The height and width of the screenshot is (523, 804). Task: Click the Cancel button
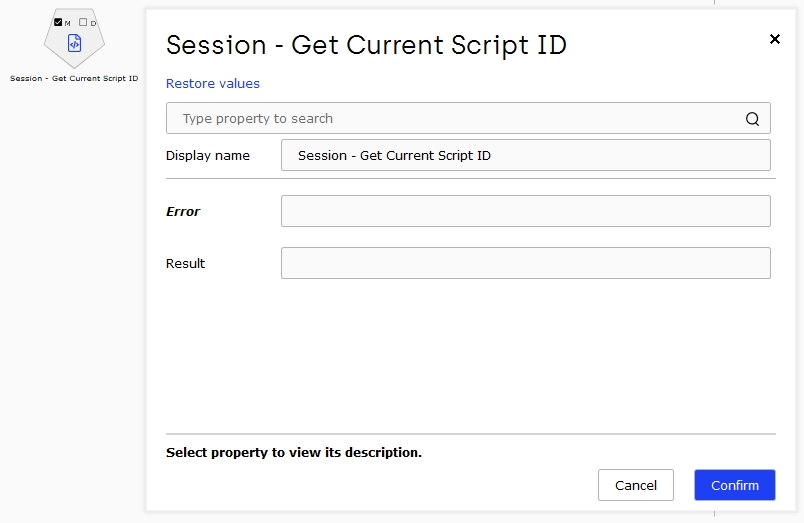(636, 485)
